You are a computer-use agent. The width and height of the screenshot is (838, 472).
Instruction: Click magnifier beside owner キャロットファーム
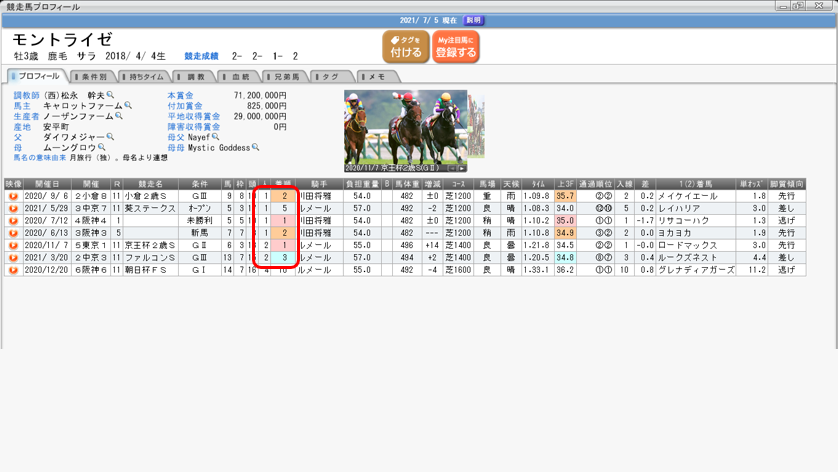[129, 106]
